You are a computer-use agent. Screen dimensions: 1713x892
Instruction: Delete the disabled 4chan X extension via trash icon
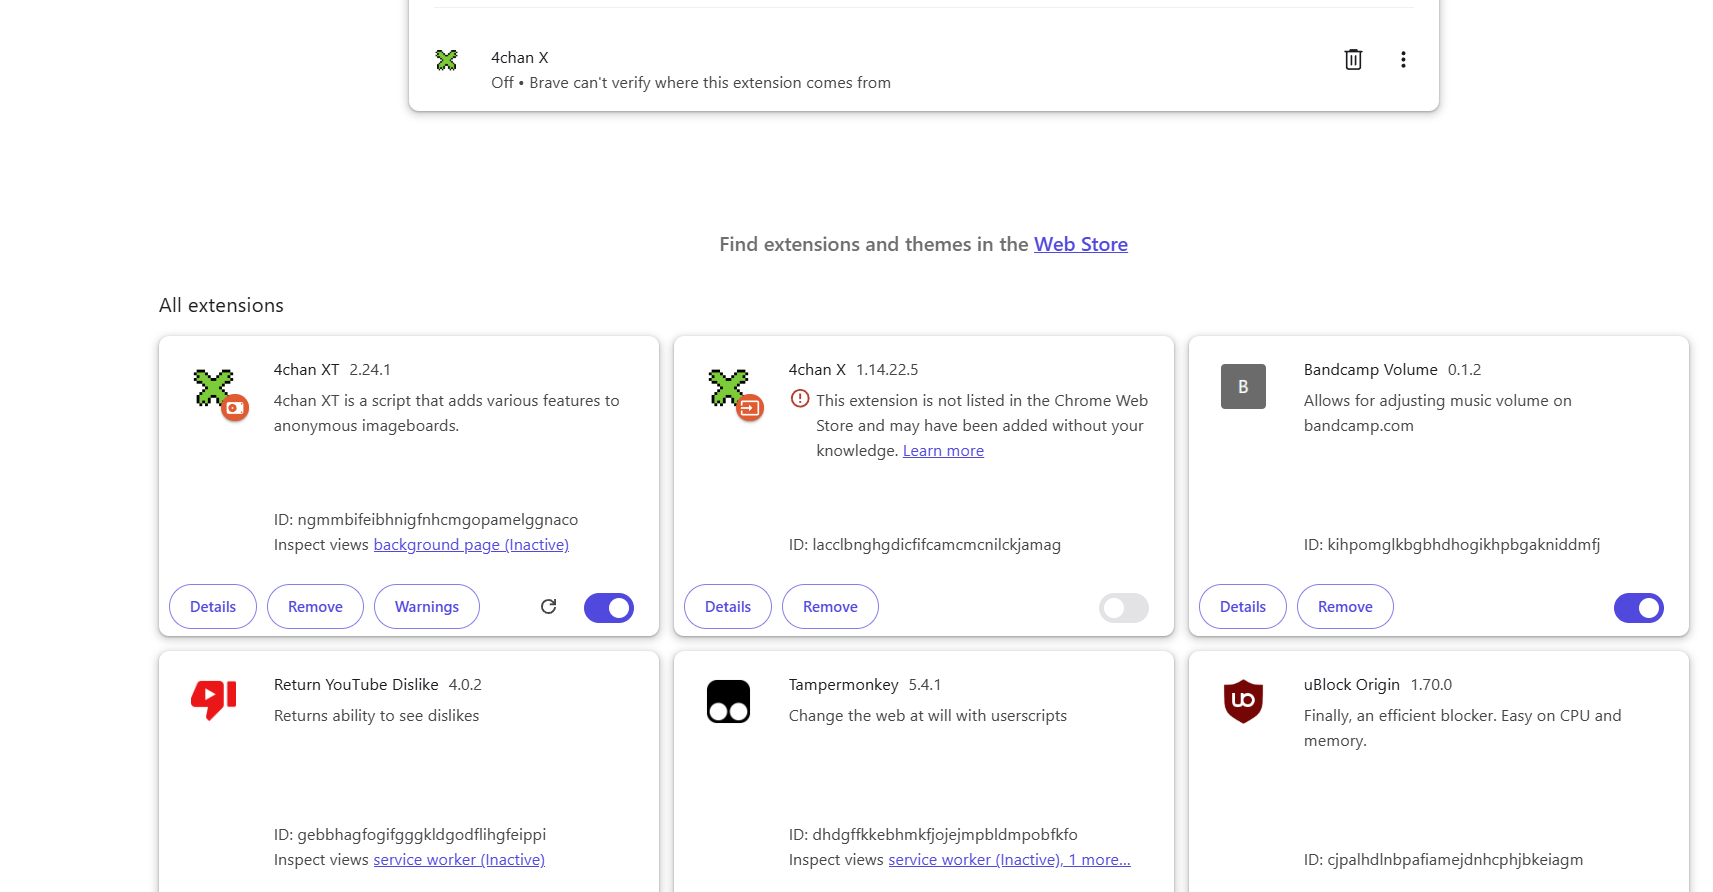(1353, 60)
